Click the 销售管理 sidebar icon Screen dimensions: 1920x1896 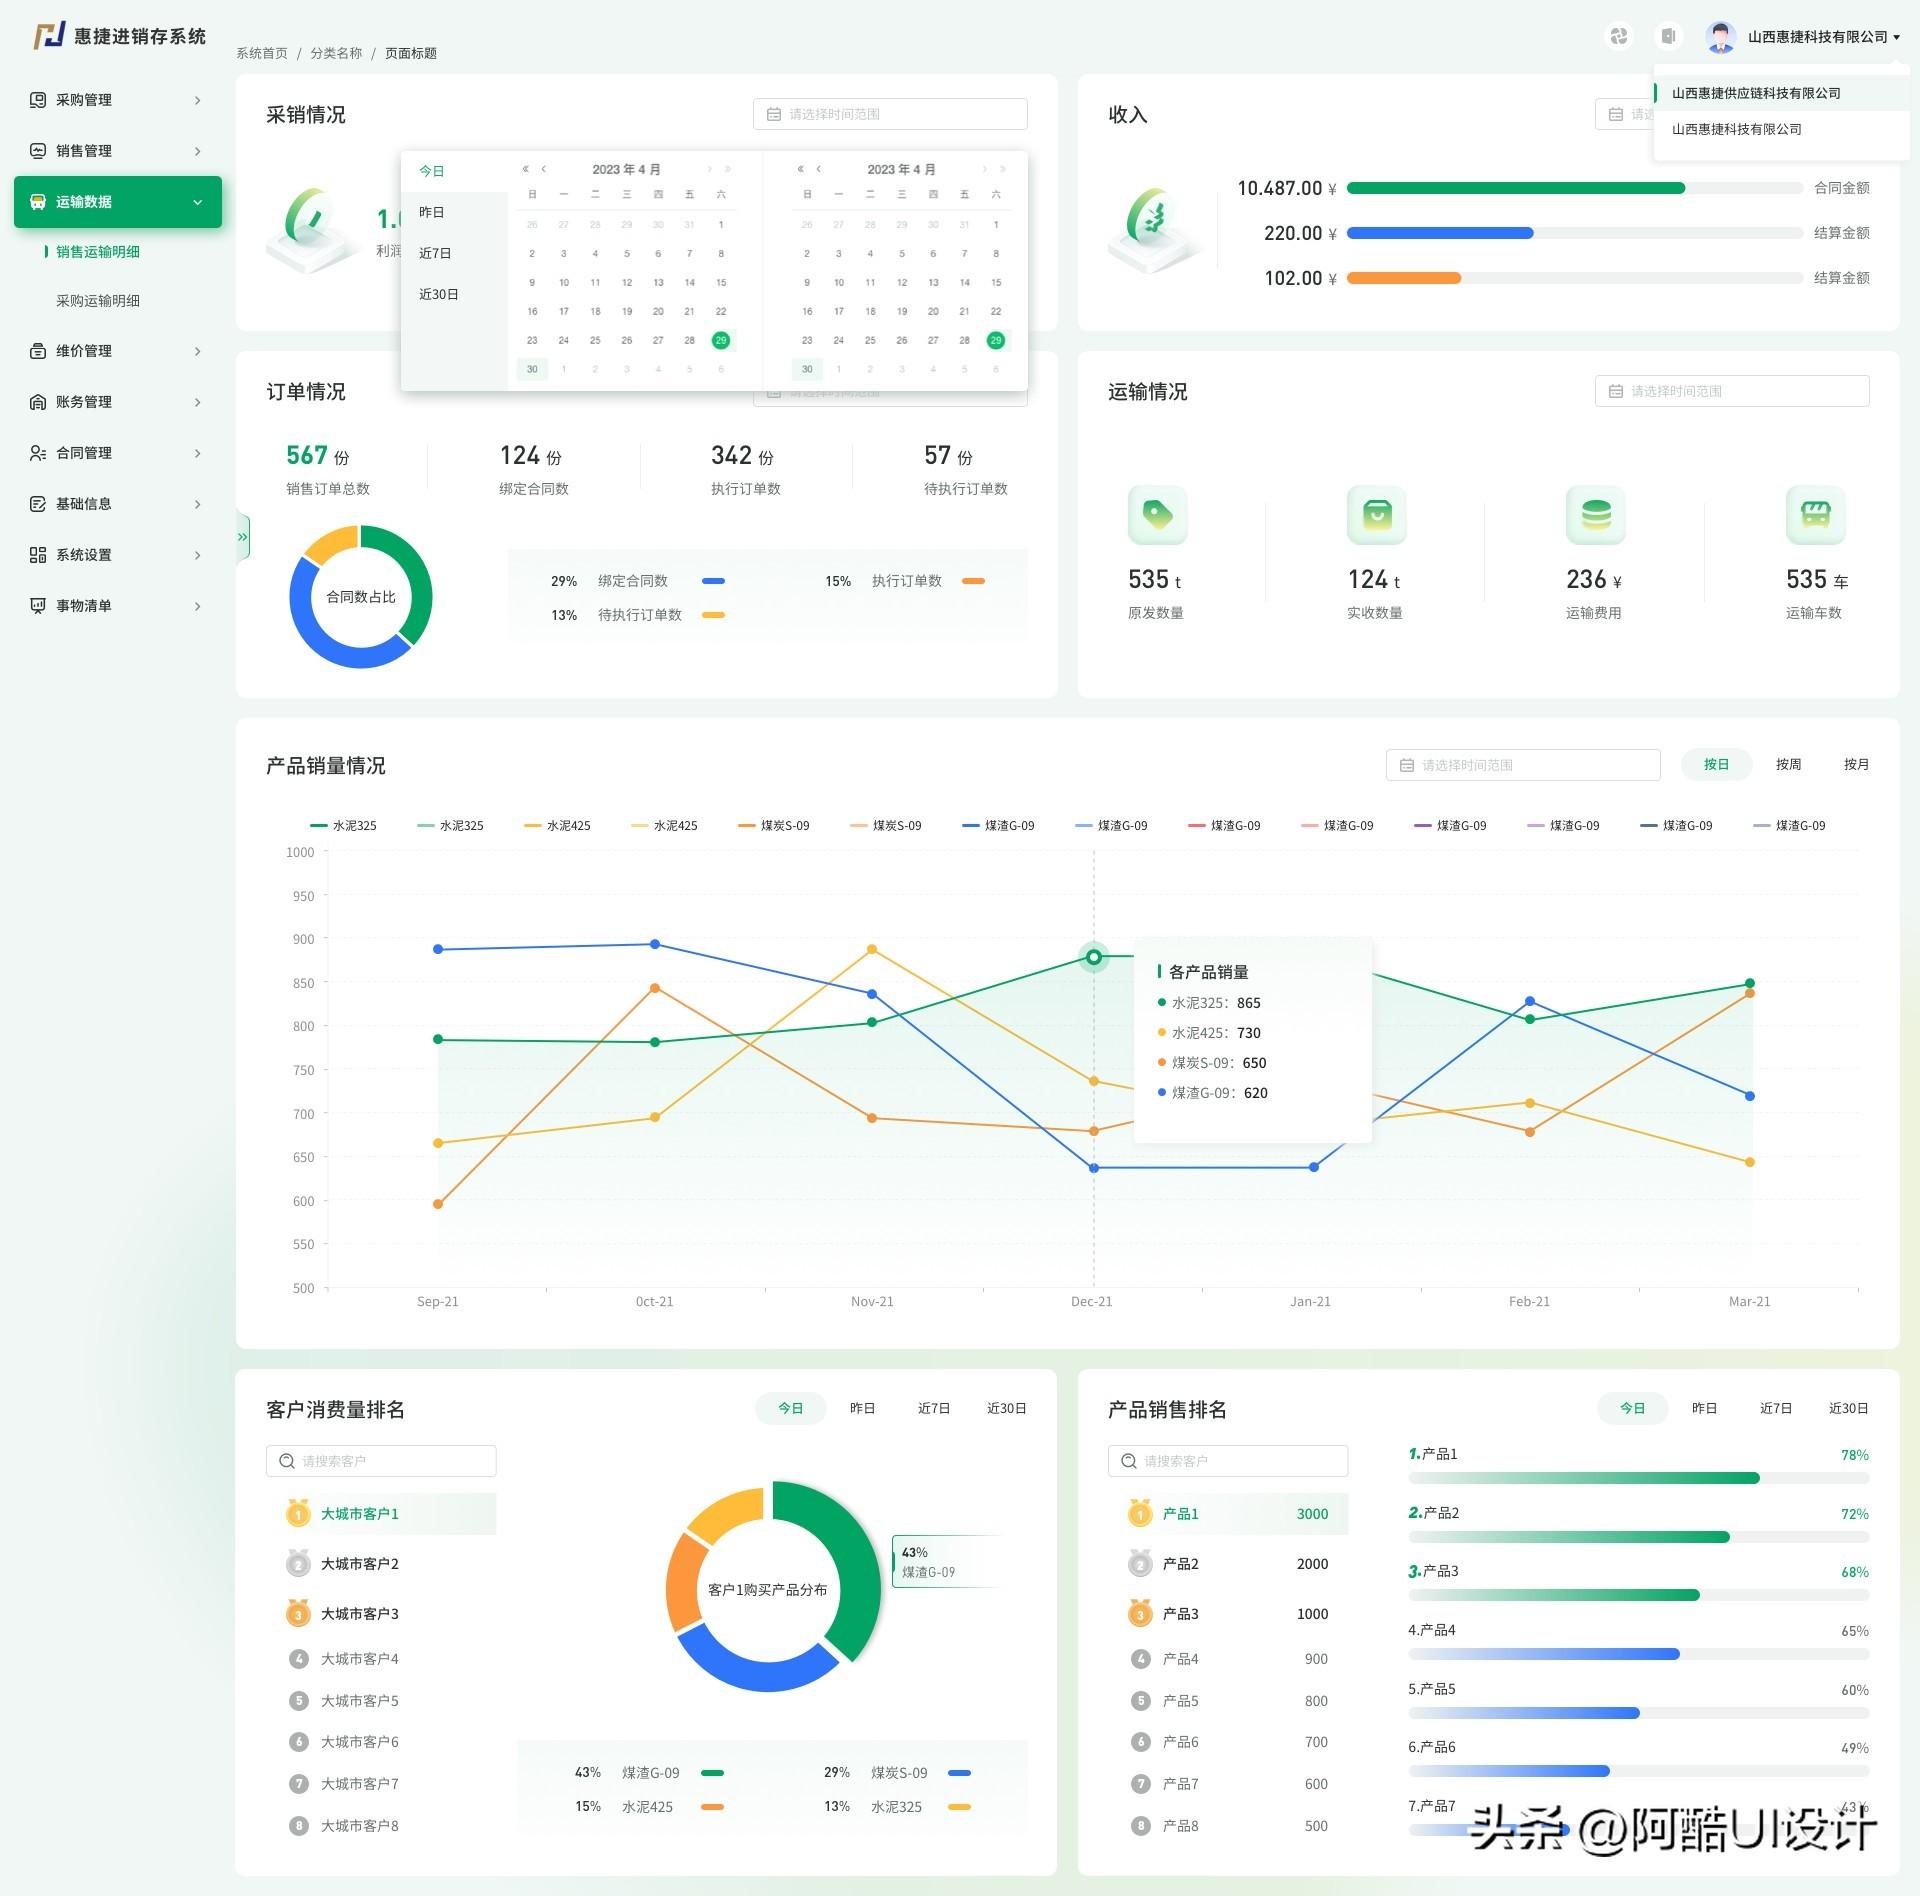38,151
